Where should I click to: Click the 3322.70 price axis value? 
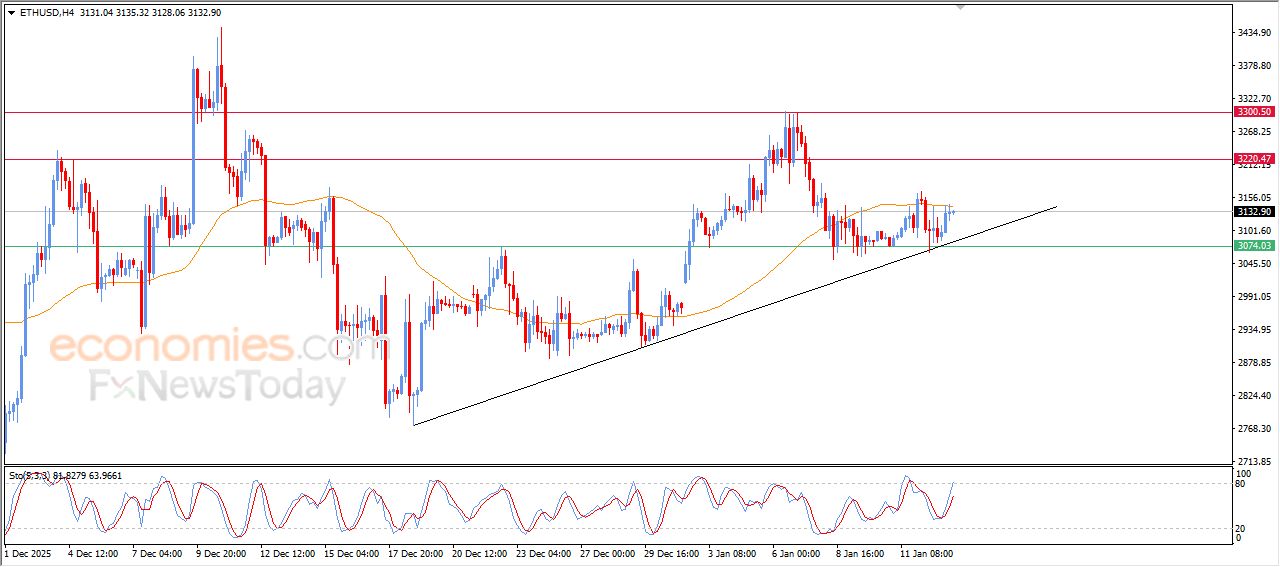coord(1254,98)
